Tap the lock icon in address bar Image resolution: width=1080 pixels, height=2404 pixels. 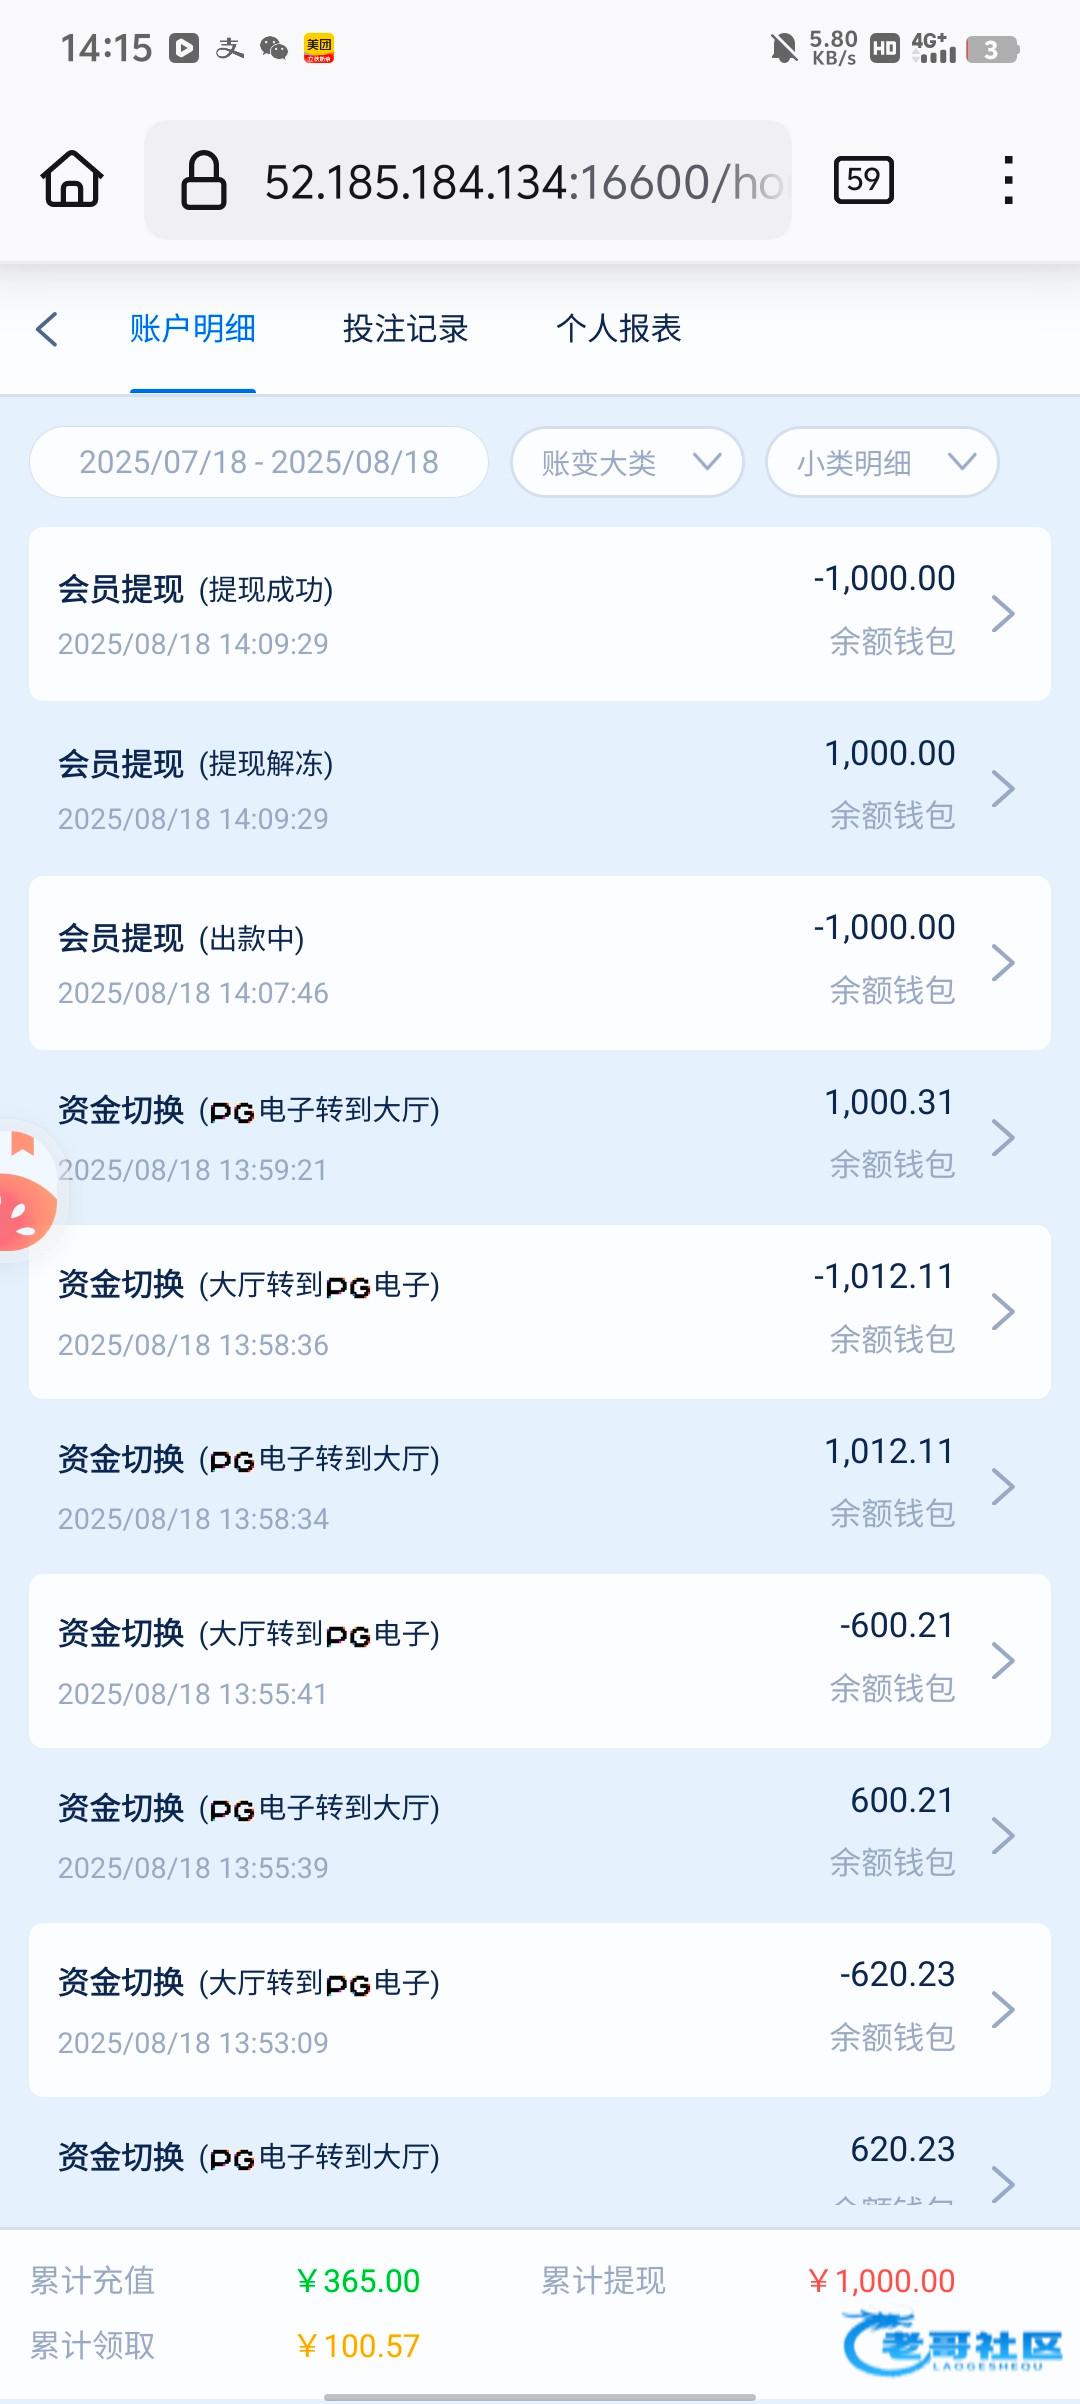[x=204, y=180]
